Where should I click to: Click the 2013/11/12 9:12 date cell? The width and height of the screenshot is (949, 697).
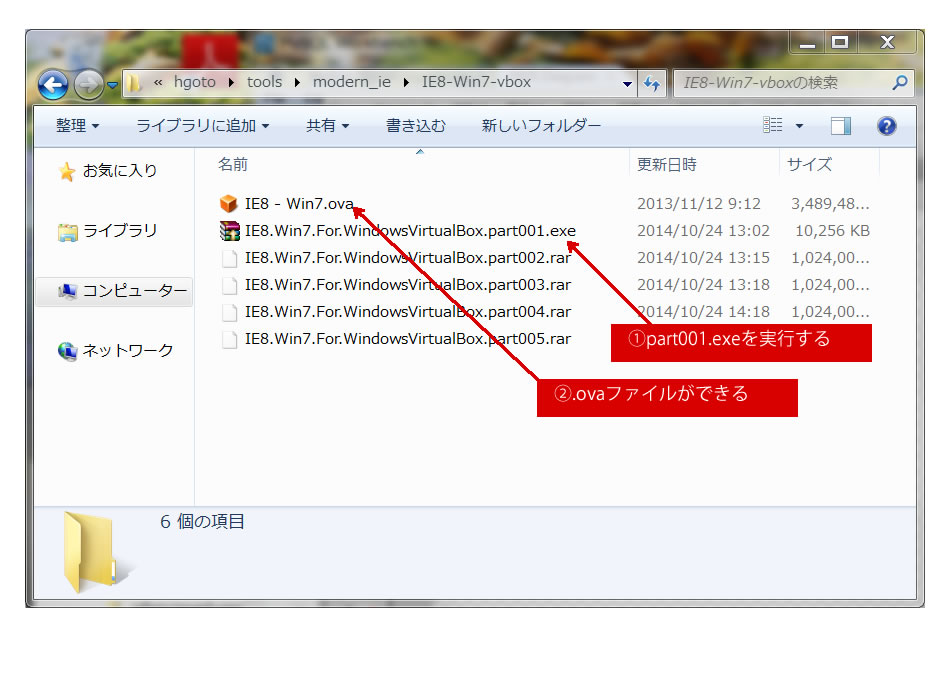(x=698, y=204)
